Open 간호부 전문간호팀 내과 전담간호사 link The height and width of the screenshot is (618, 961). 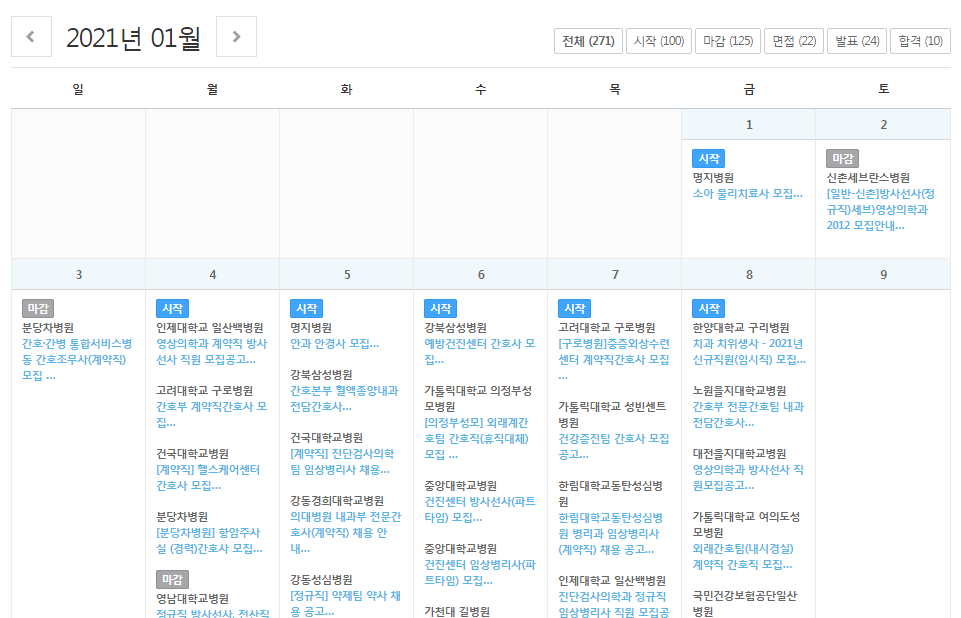(x=748, y=414)
